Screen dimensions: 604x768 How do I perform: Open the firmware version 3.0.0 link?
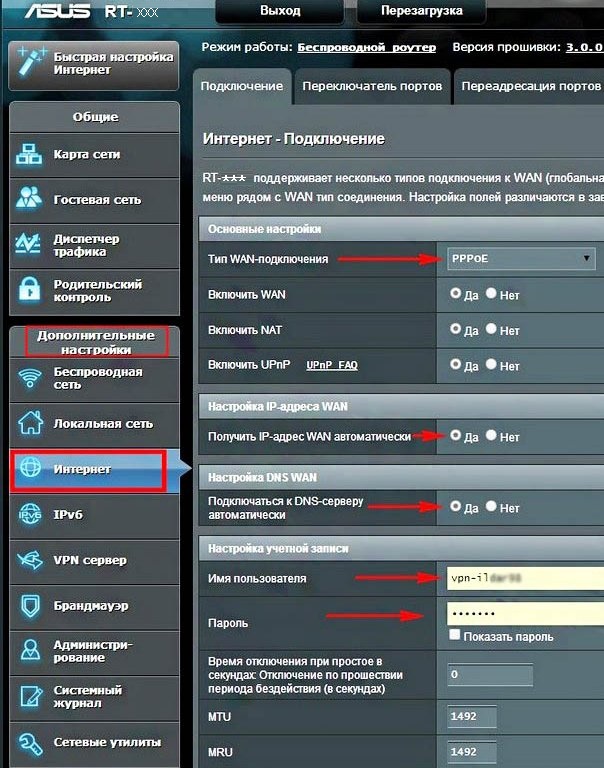tap(584, 48)
